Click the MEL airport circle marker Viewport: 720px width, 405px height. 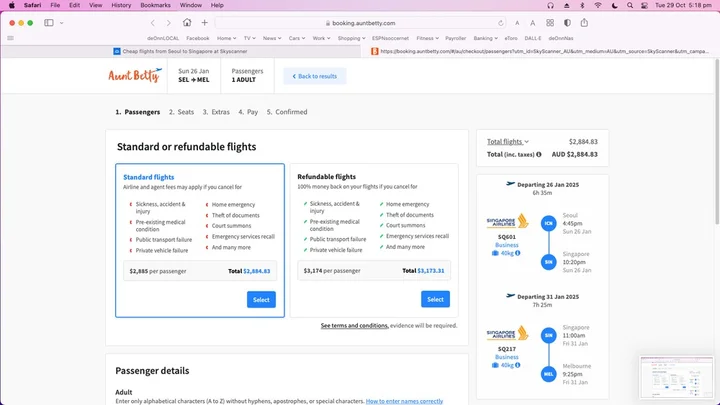[x=548, y=373]
